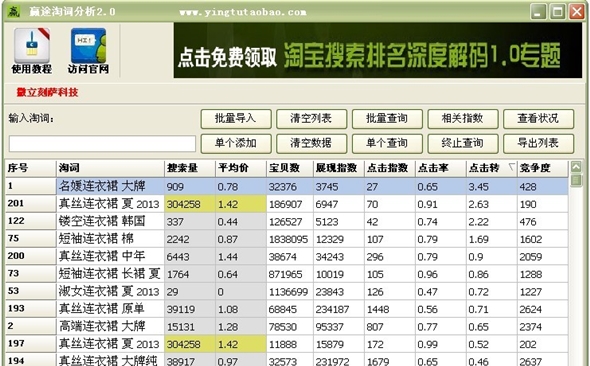The width and height of the screenshot is (590, 366).
Task: Select keyword cell 真丝连衣裙 中年
Action: point(110,256)
